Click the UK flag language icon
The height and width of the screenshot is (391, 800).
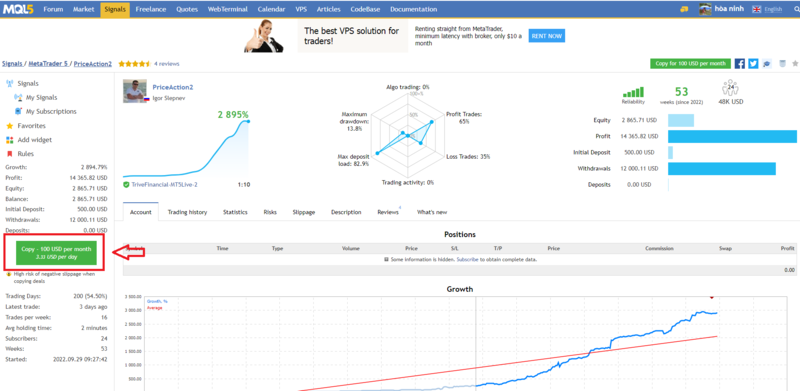757,9
